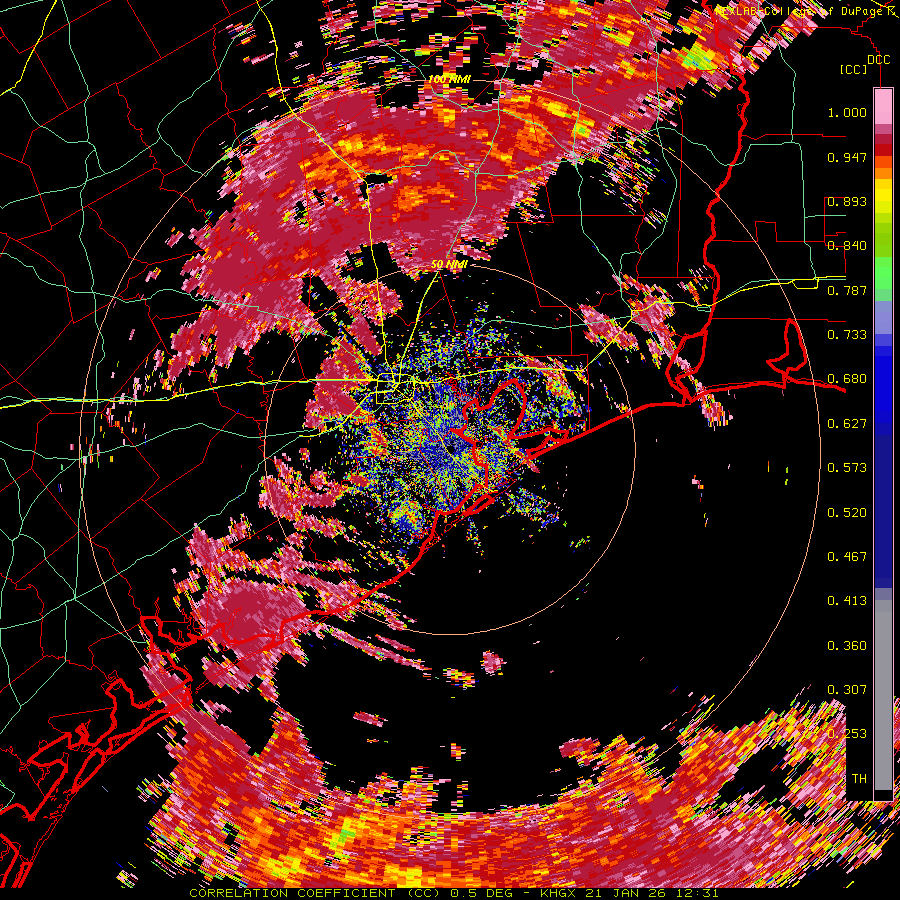The height and width of the screenshot is (900, 900).
Task: Click the 0.253 legend value
Action: pyautogui.click(x=847, y=734)
